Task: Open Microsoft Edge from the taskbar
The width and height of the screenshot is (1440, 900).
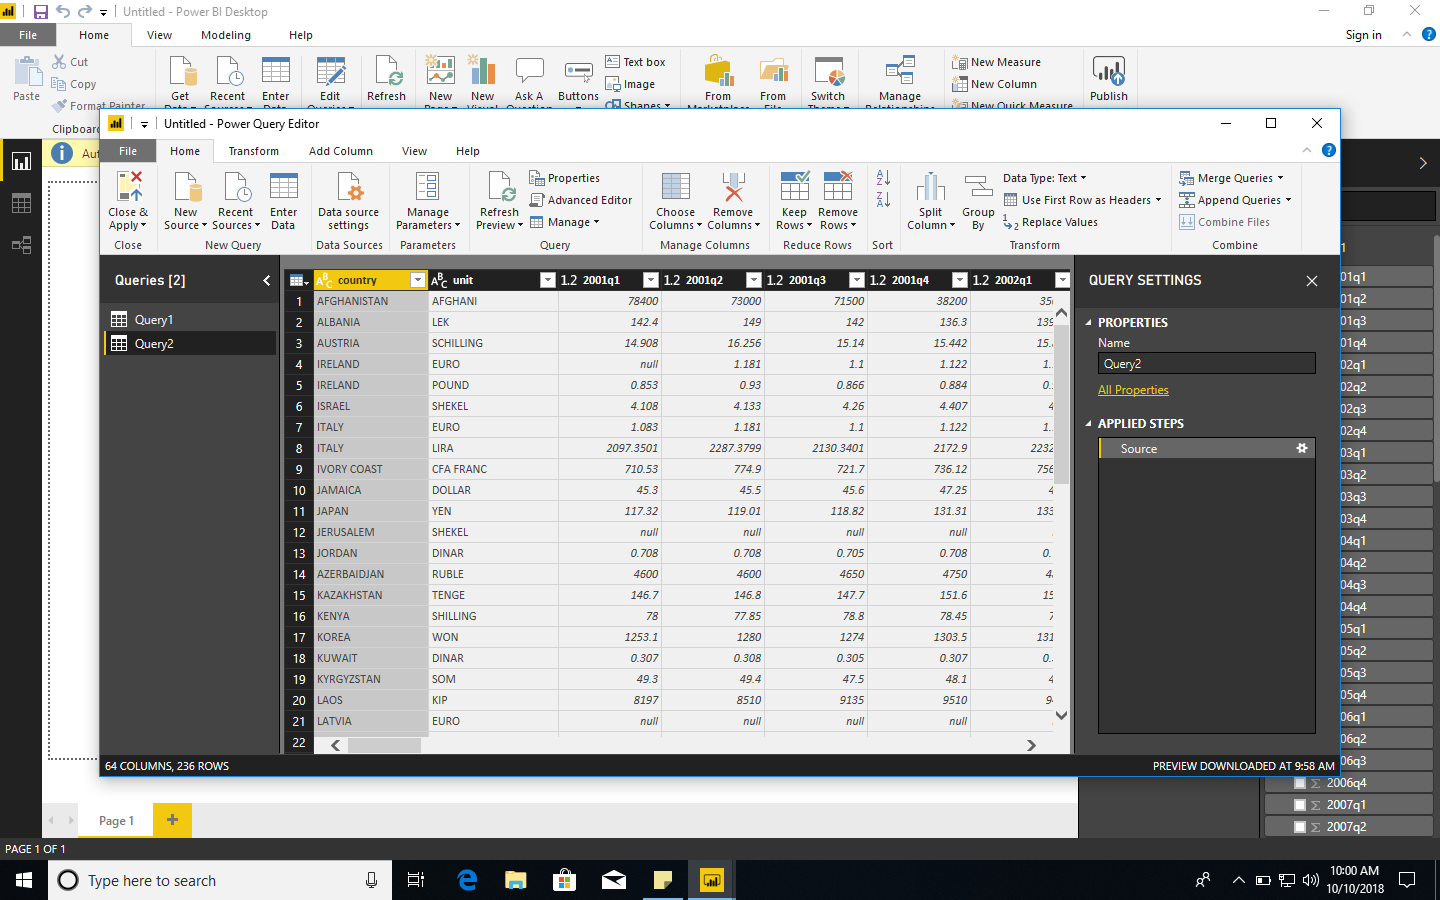Action: (466, 880)
